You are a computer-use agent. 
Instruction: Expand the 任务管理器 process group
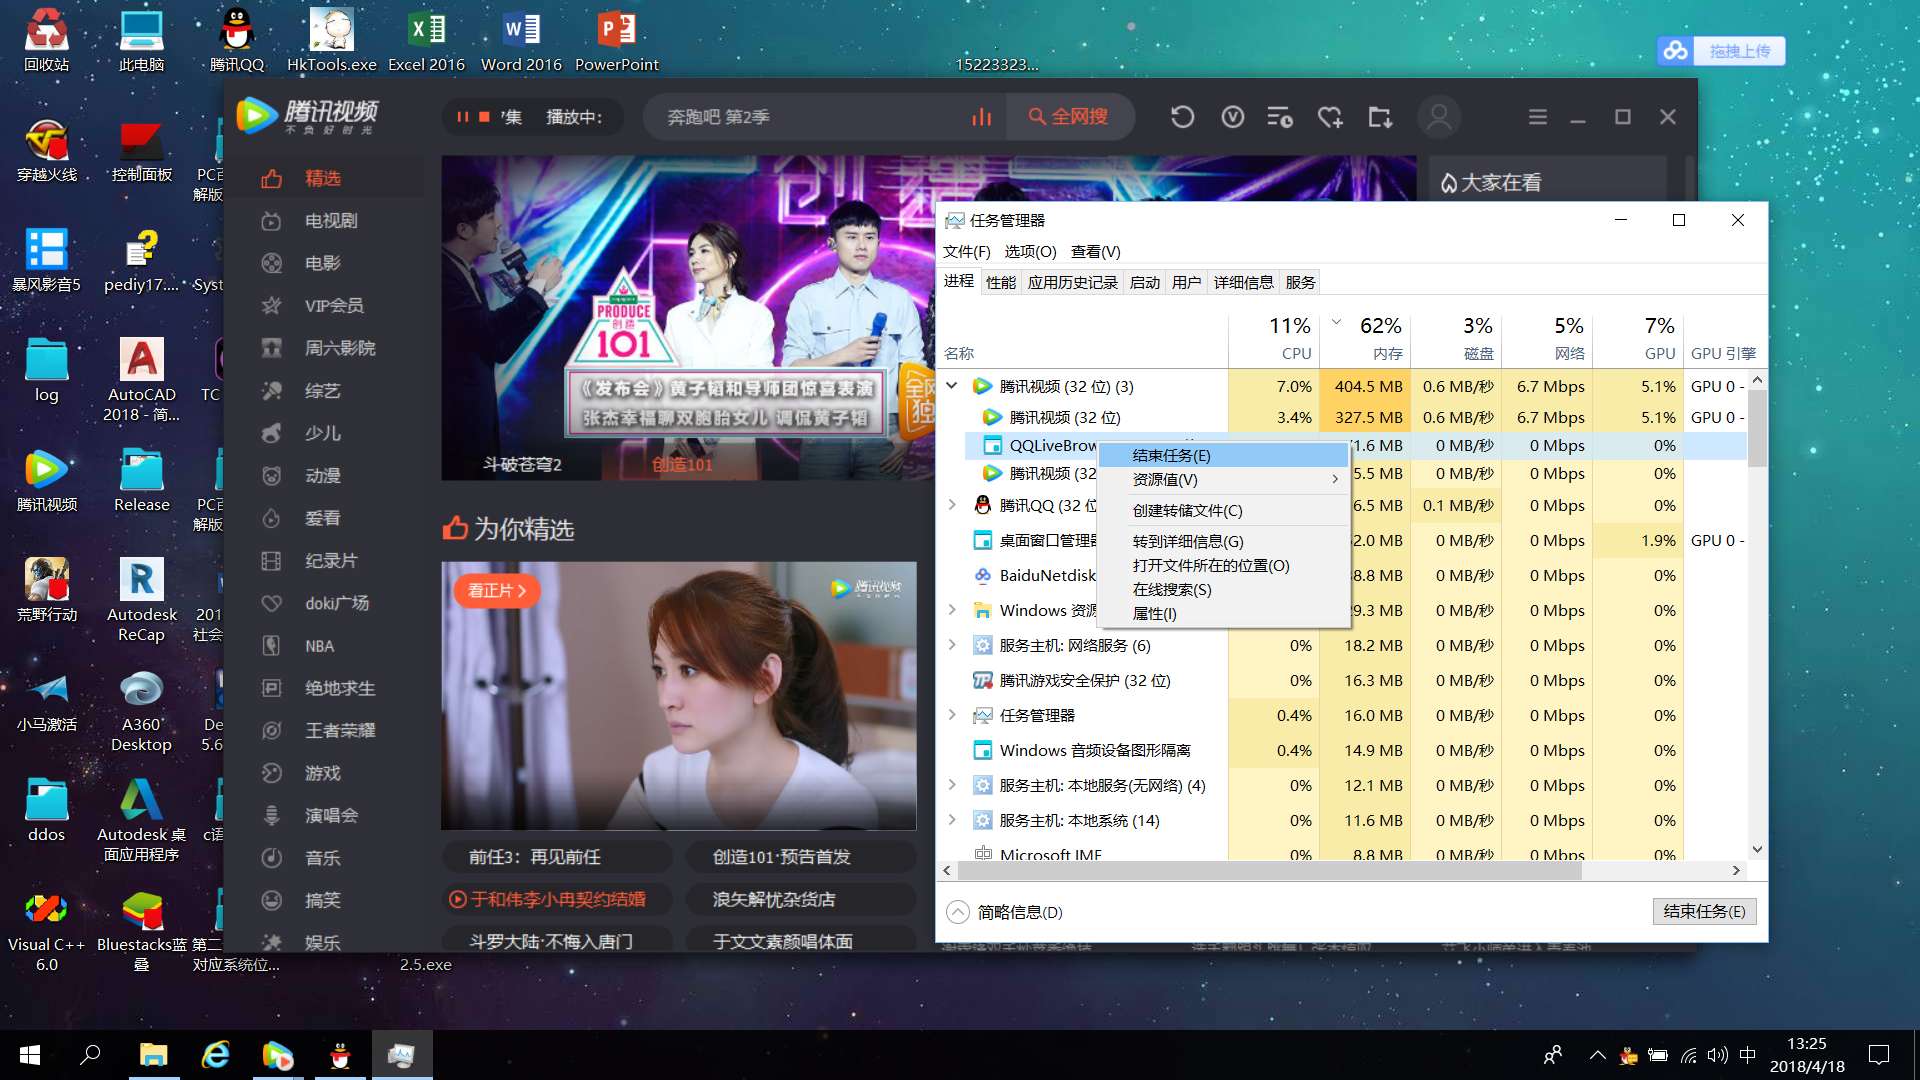coord(952,715)
